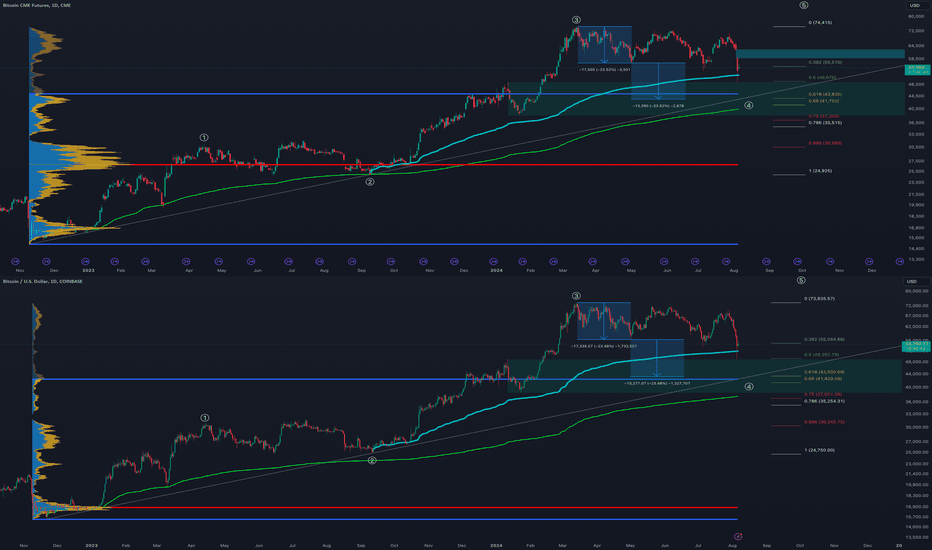Select current price label on Coinbase price axis
Screen dimensions: 932x550
915,345
